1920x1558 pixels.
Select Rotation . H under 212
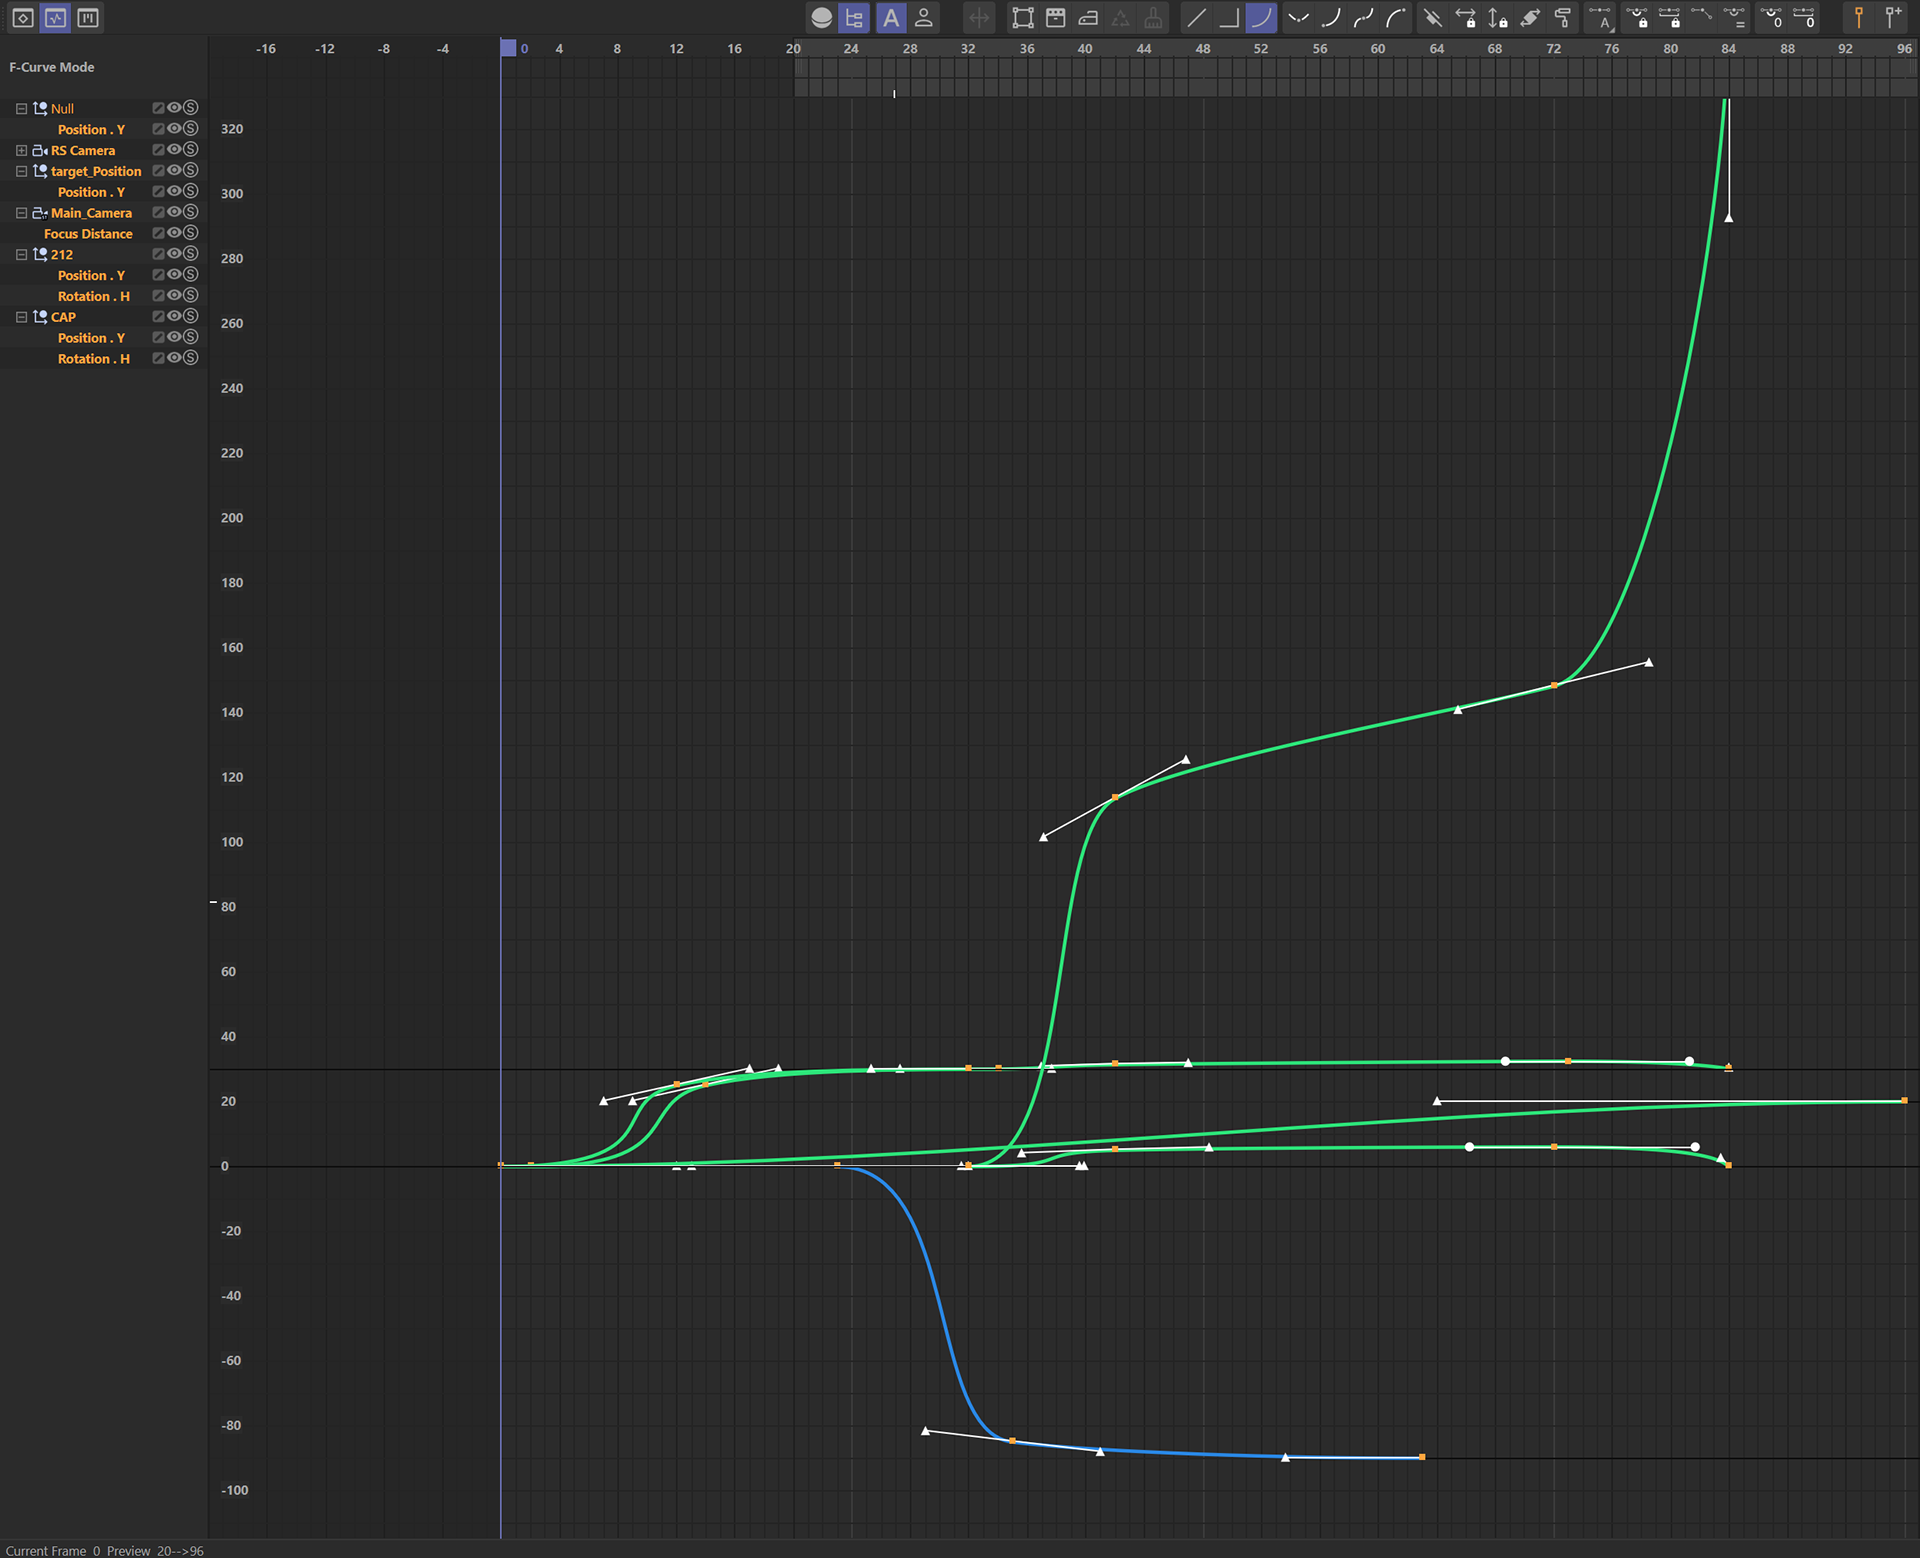pyautogui.click(x=93, y=296)
